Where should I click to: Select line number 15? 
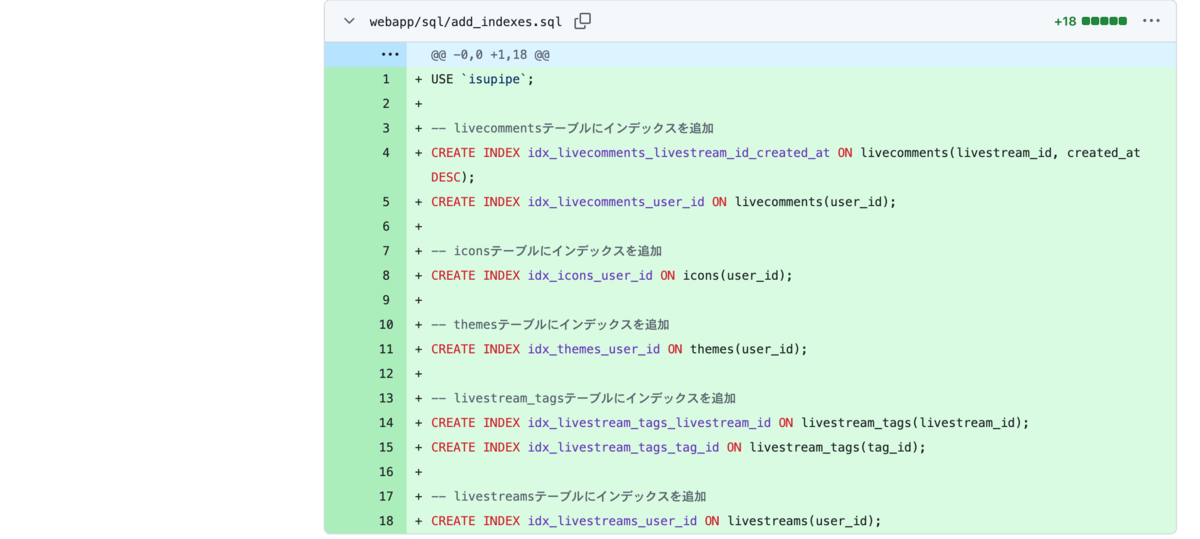(x=386, y=447)
